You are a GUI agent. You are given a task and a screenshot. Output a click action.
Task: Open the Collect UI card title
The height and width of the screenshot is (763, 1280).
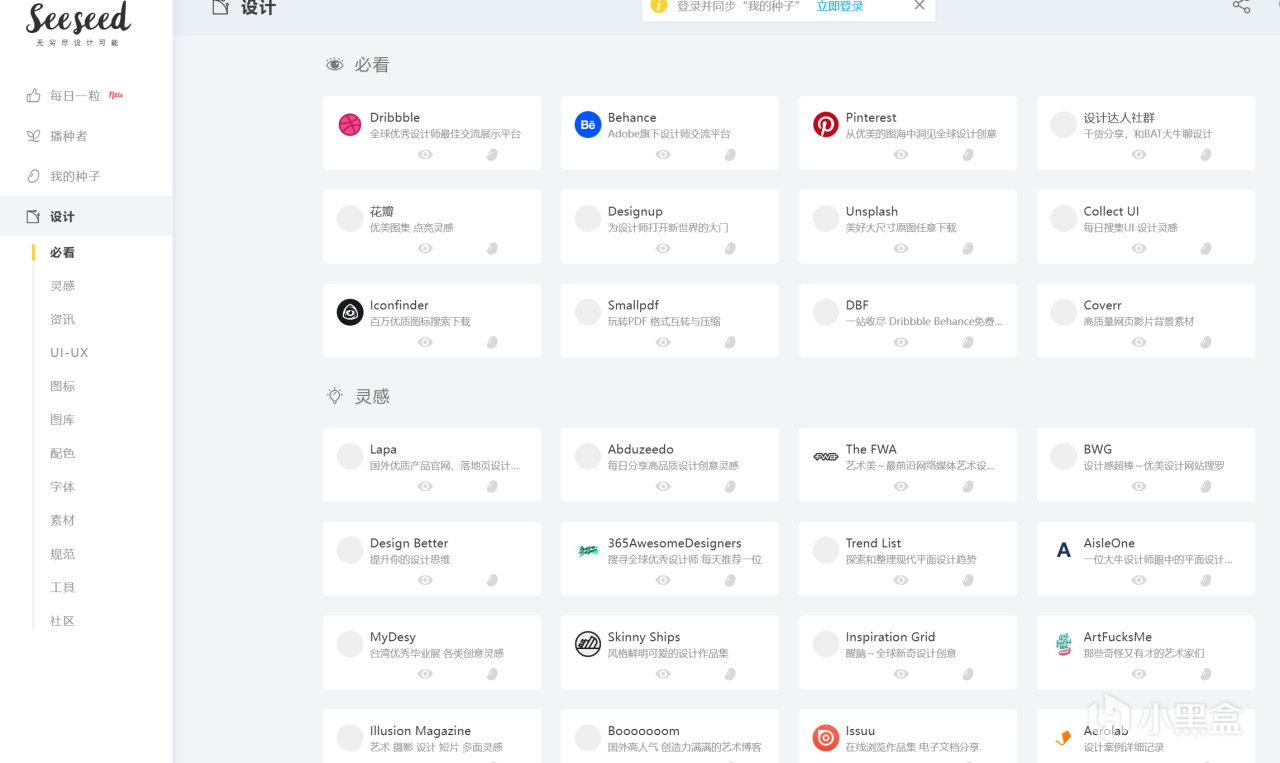[x=1111, y=211]
